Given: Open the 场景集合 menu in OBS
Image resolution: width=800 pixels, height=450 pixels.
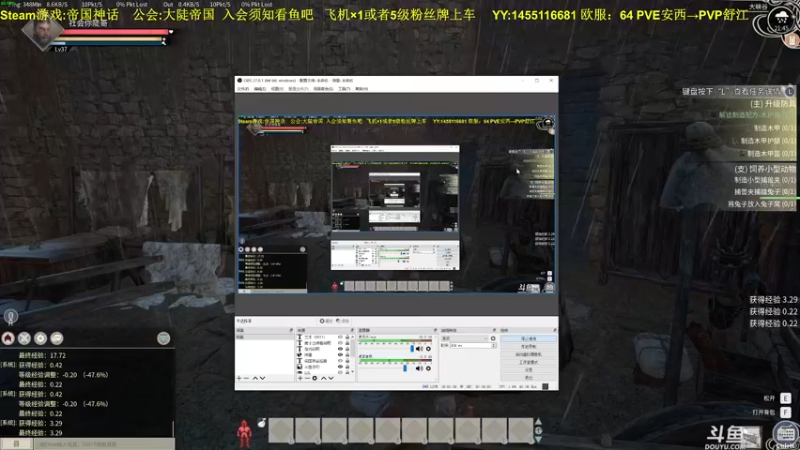Looking at the screenshot, I should point(323,89).
